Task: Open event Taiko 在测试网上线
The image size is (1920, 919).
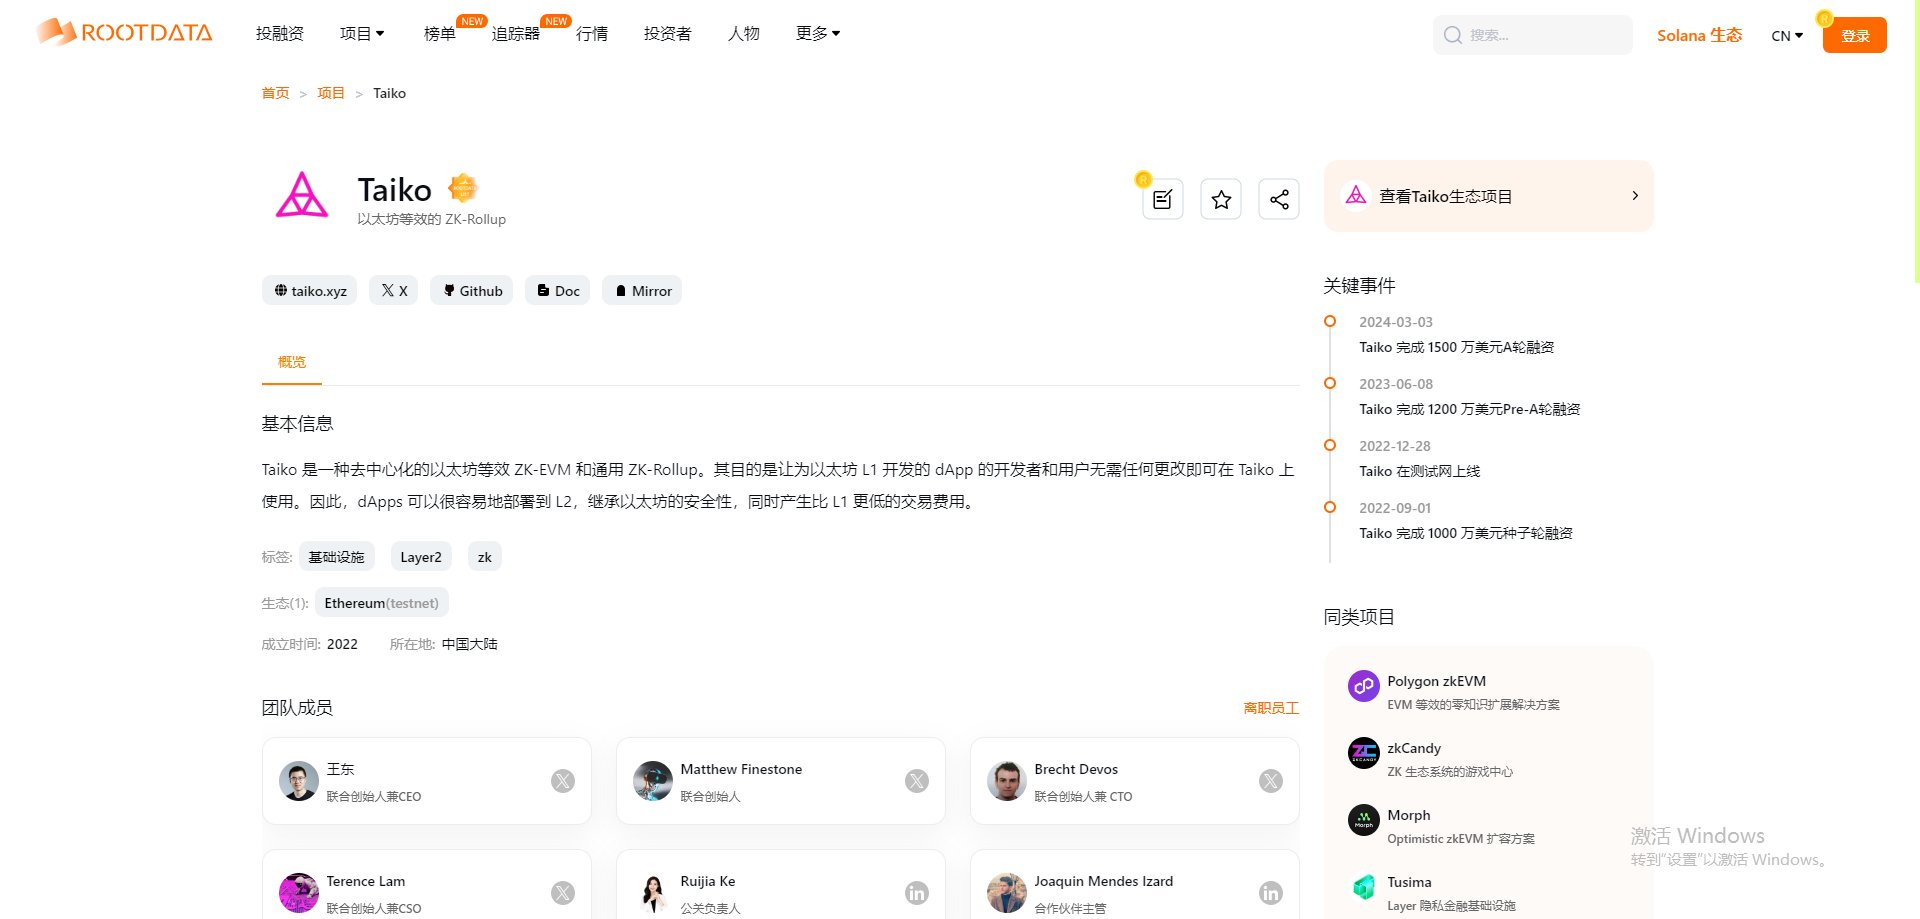Action: pos(1420,471)
